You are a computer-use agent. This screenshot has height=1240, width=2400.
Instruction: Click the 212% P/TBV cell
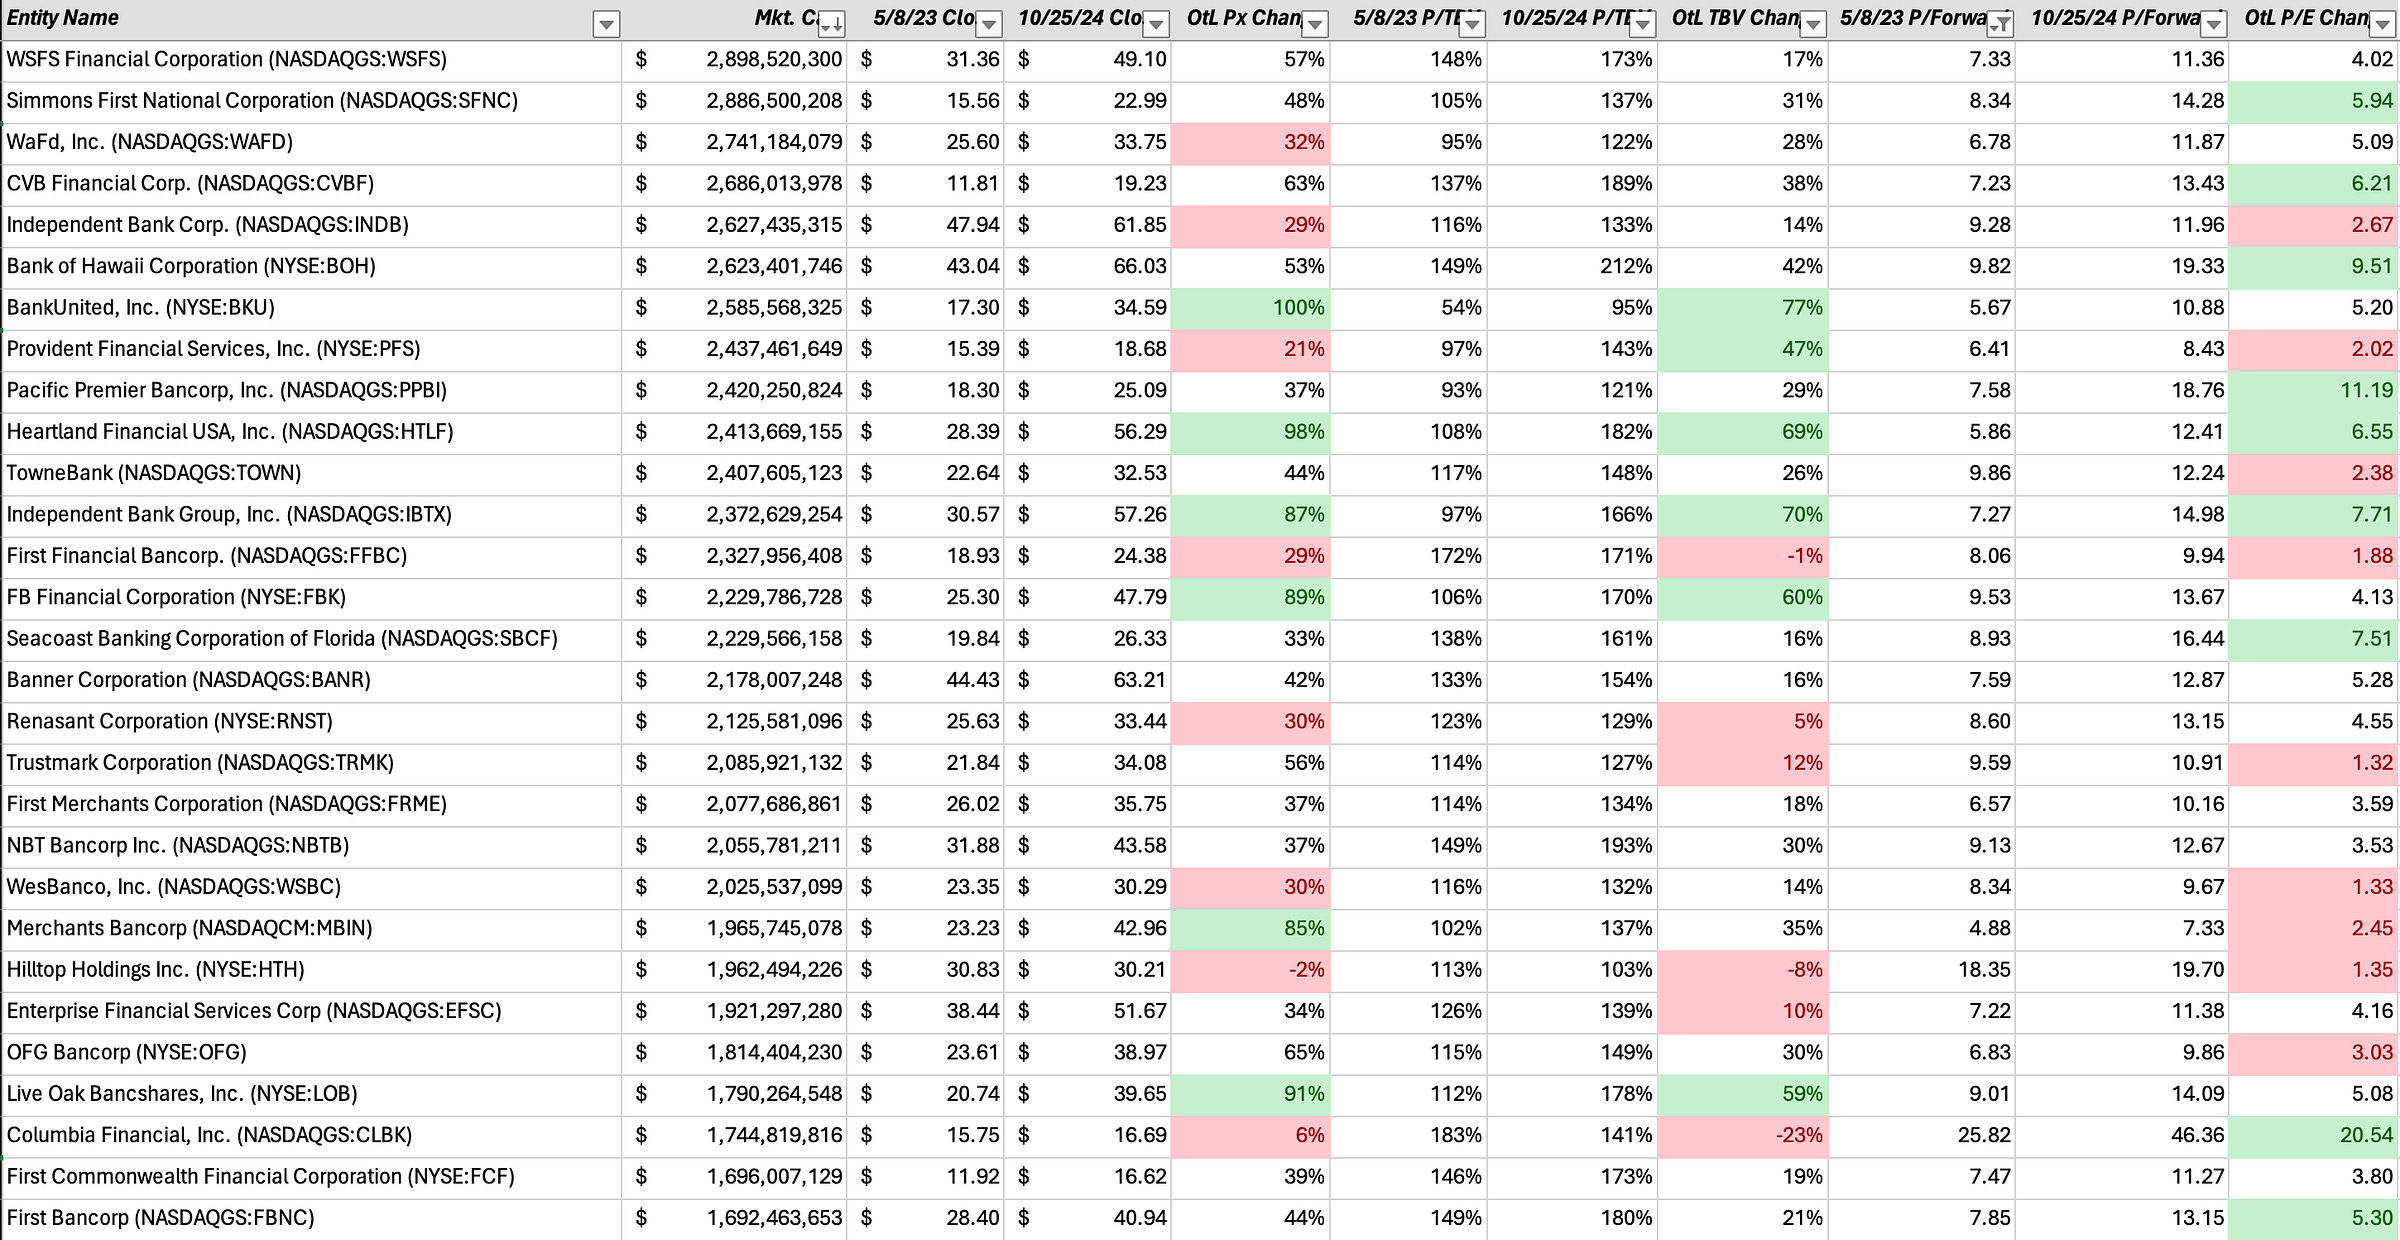pyautogui.click(x=1573, y=267)
